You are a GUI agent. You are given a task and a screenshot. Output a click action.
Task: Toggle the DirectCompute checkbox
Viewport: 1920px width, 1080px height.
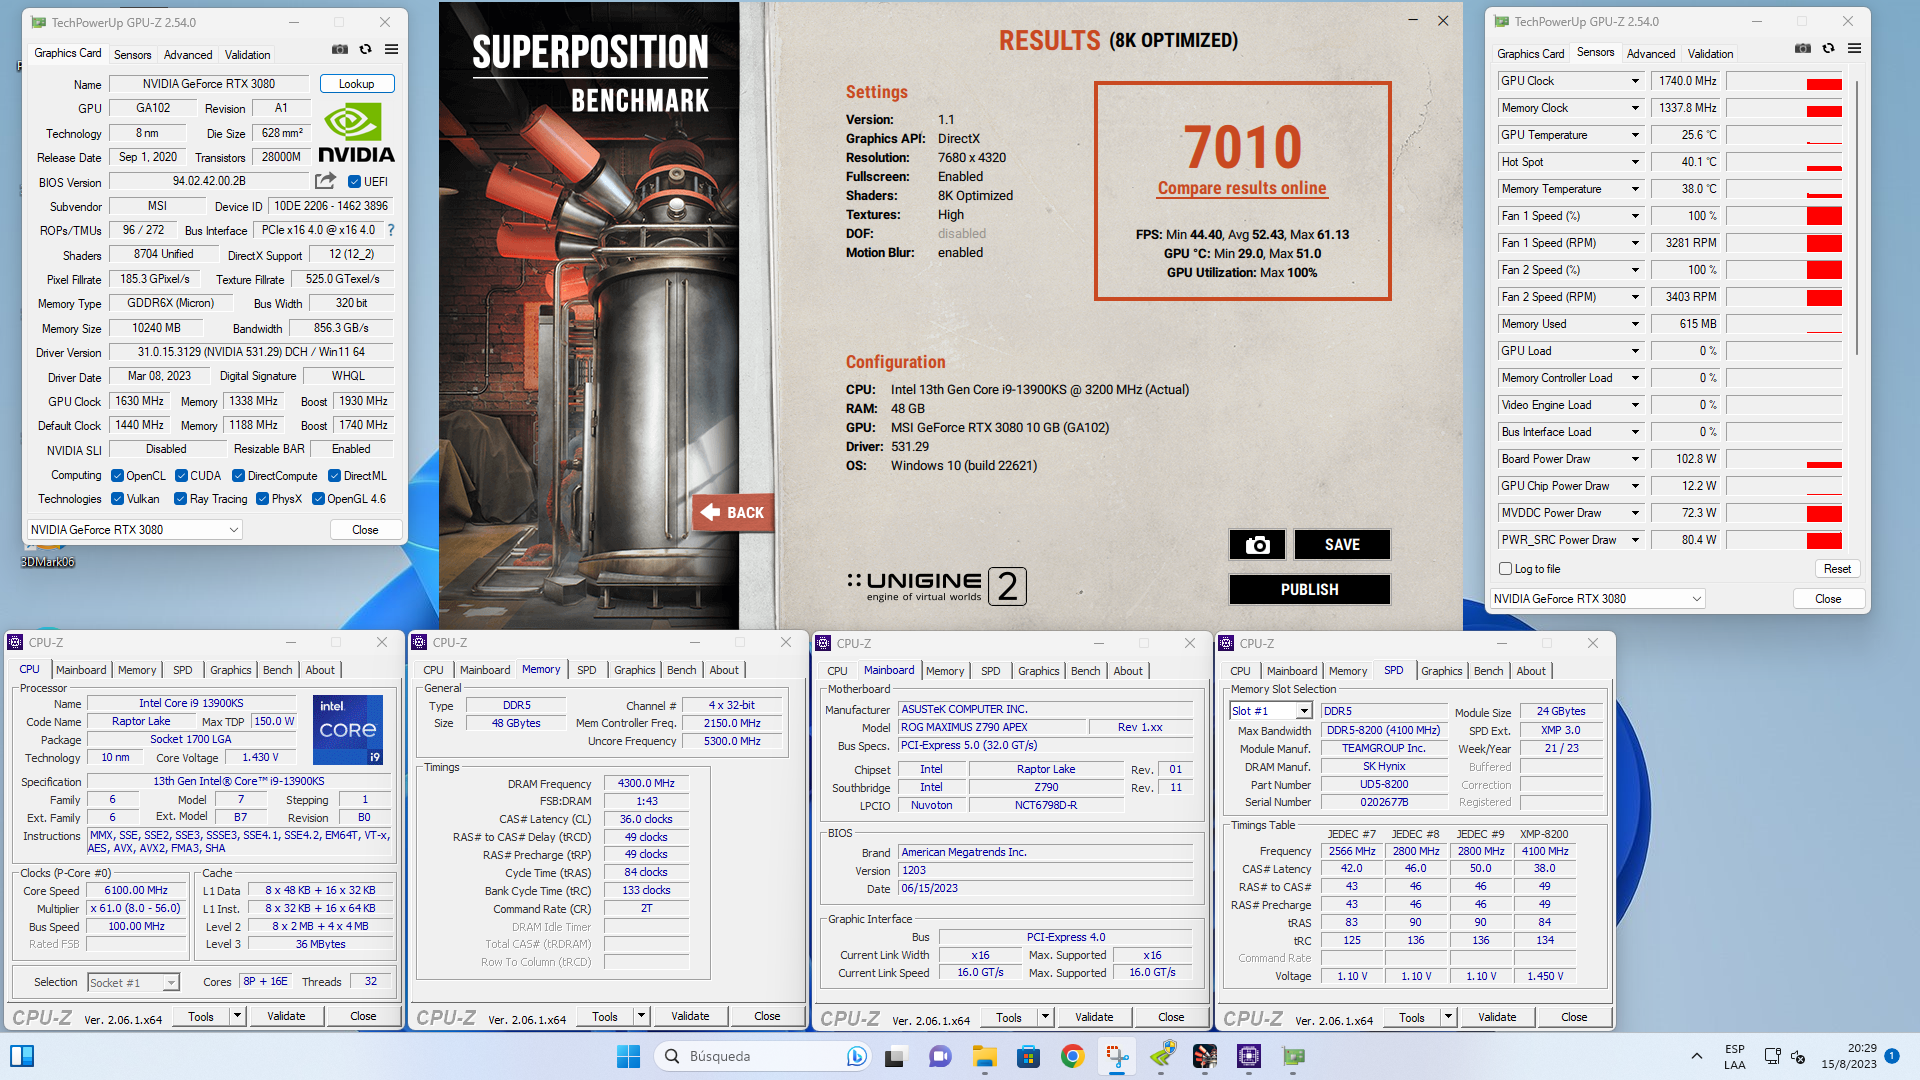pos(239,476)
